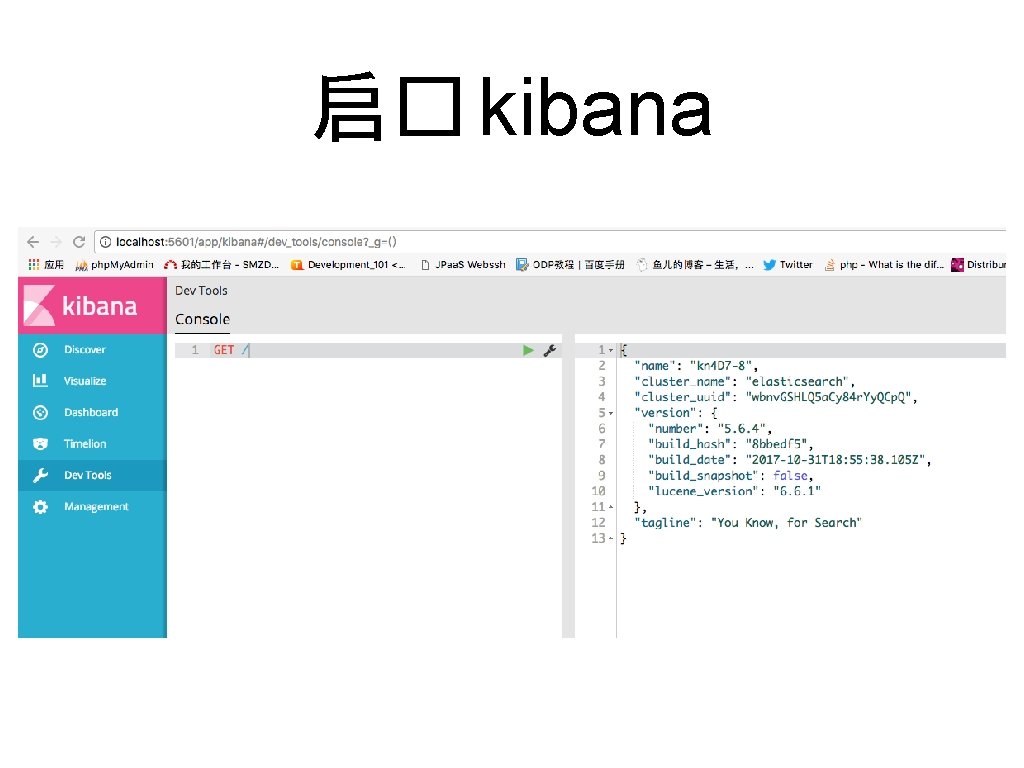
Task: Click the Discover compass icon
Action: tap(40, 350)
